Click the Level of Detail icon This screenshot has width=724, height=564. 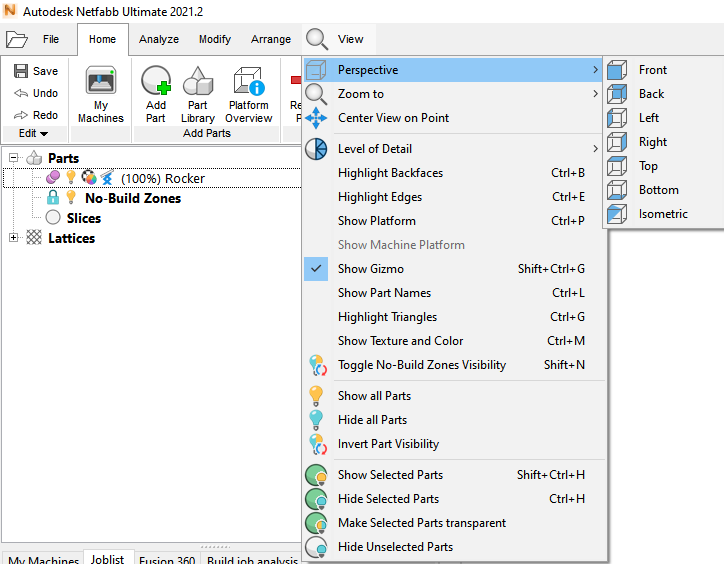click(x=316, y=149)
